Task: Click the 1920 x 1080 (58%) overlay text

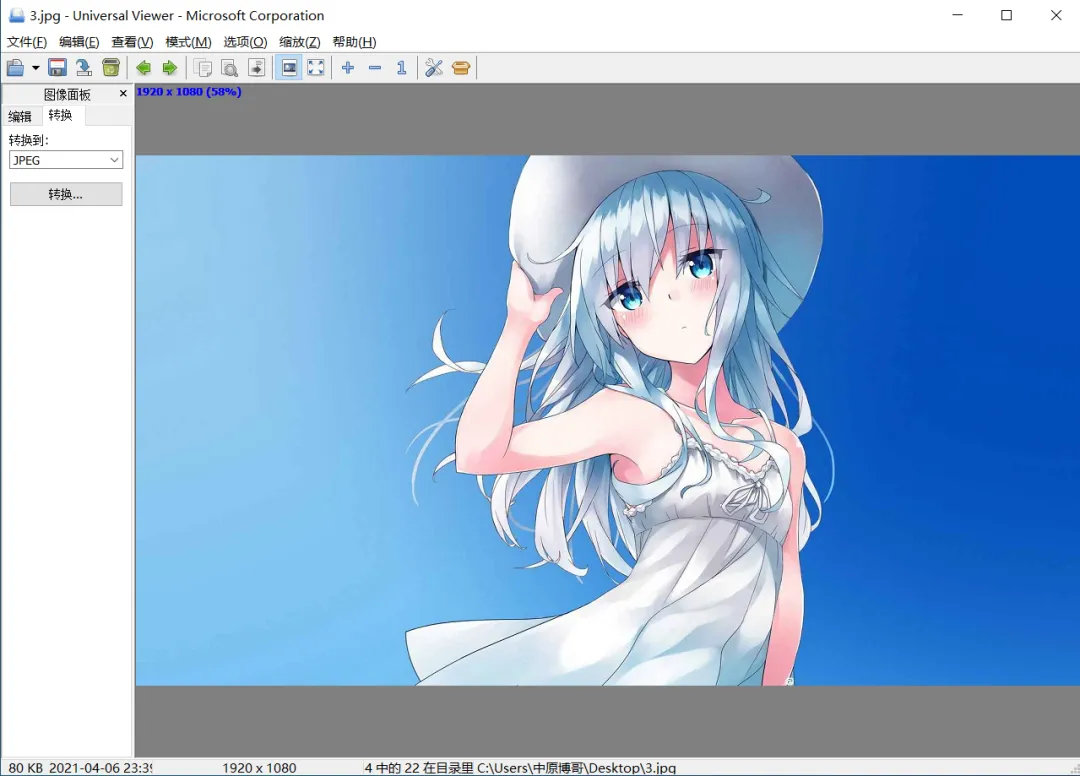Action: pyautogui.click(x=189, y=92)
